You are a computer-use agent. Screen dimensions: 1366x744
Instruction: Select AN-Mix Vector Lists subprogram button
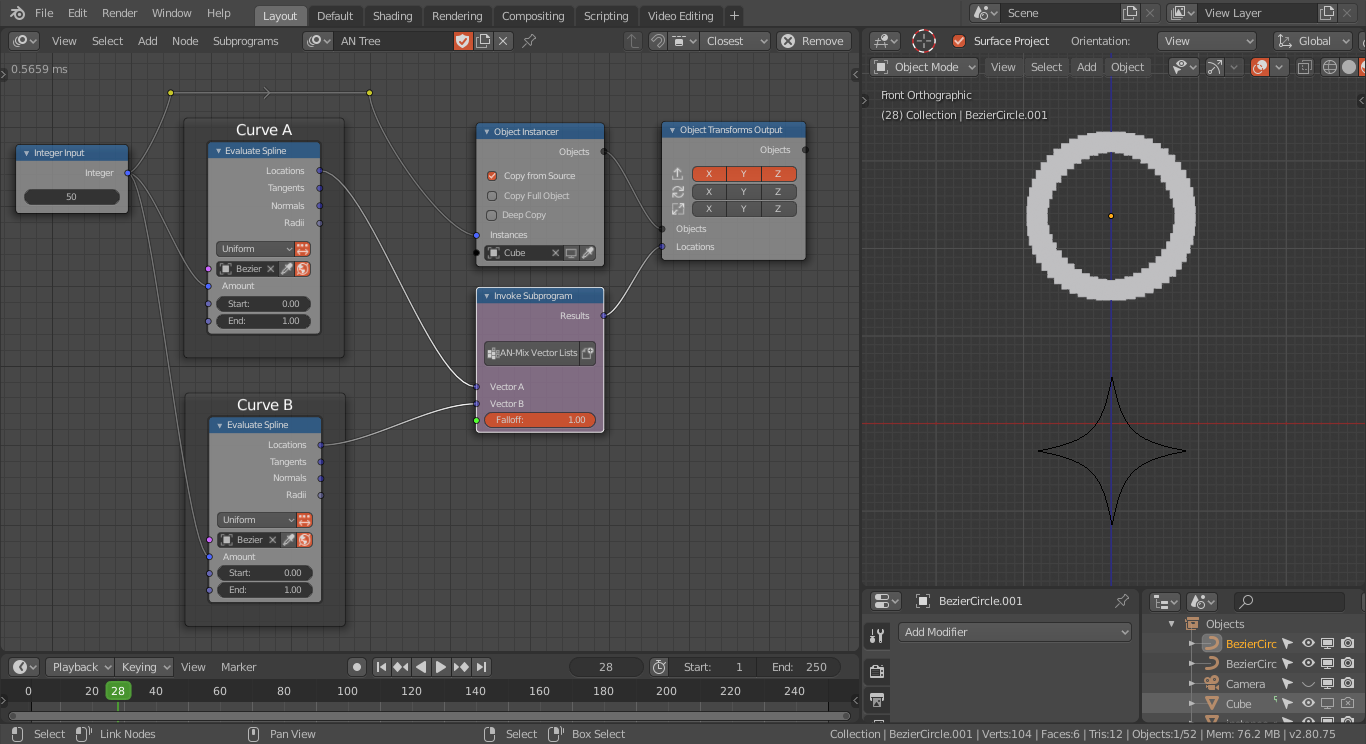[532, 353]
